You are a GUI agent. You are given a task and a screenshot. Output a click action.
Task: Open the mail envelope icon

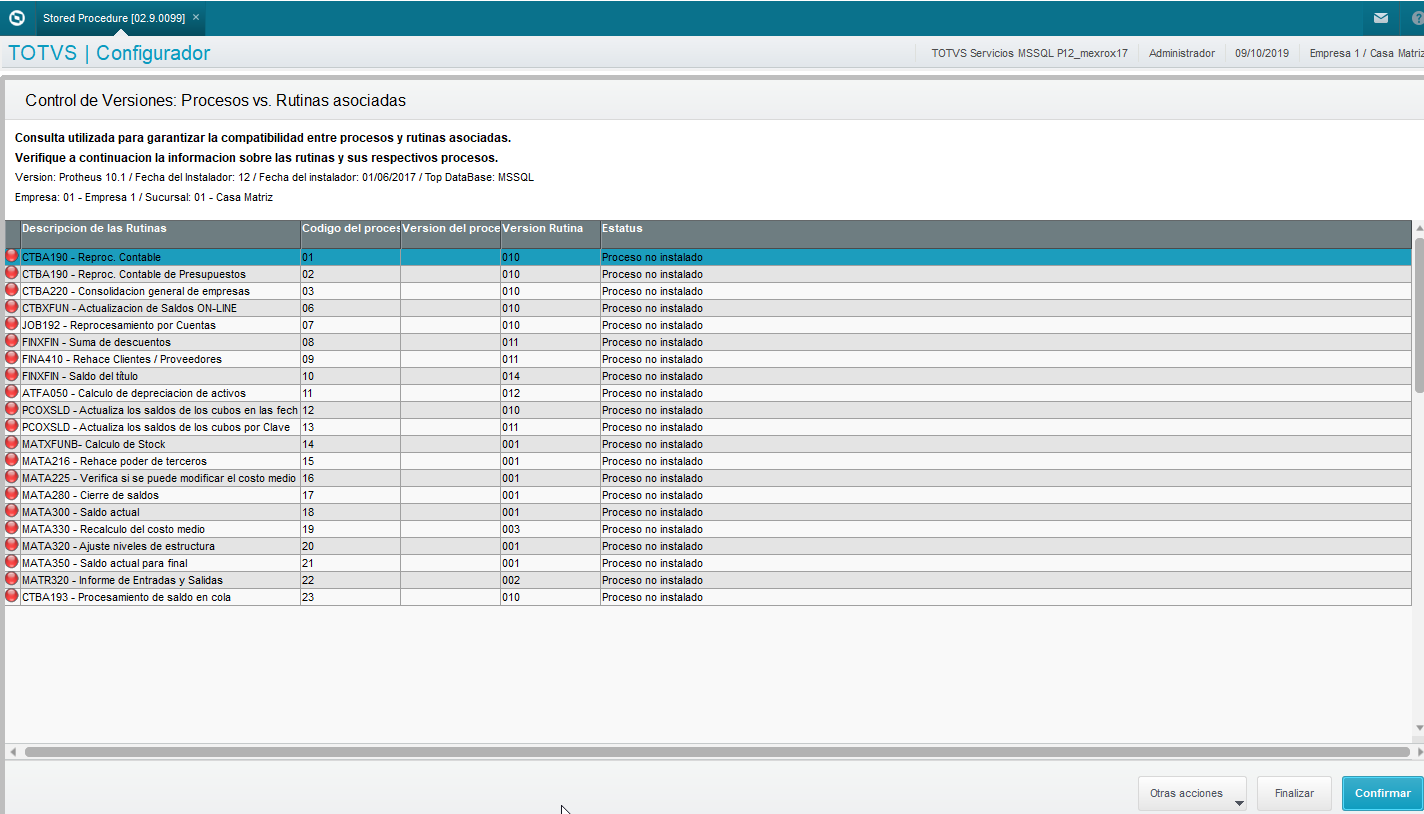tap(1381, 18)
